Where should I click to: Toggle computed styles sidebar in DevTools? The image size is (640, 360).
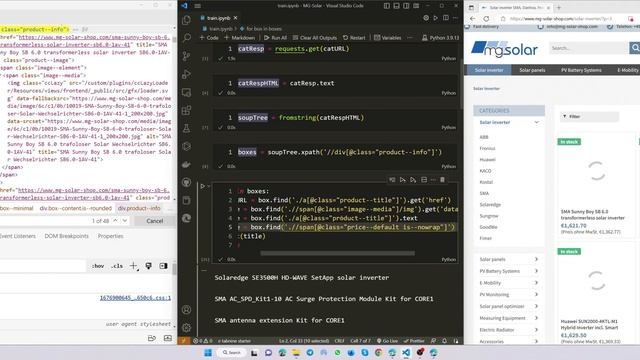click(163, 266)
